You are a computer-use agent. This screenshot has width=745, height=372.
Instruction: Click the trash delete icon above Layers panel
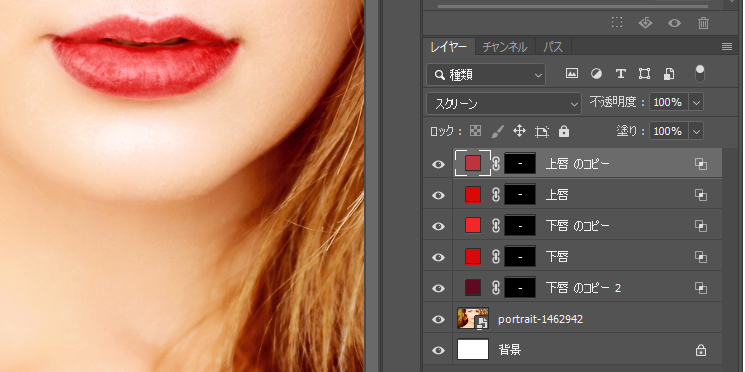(704, 22)
